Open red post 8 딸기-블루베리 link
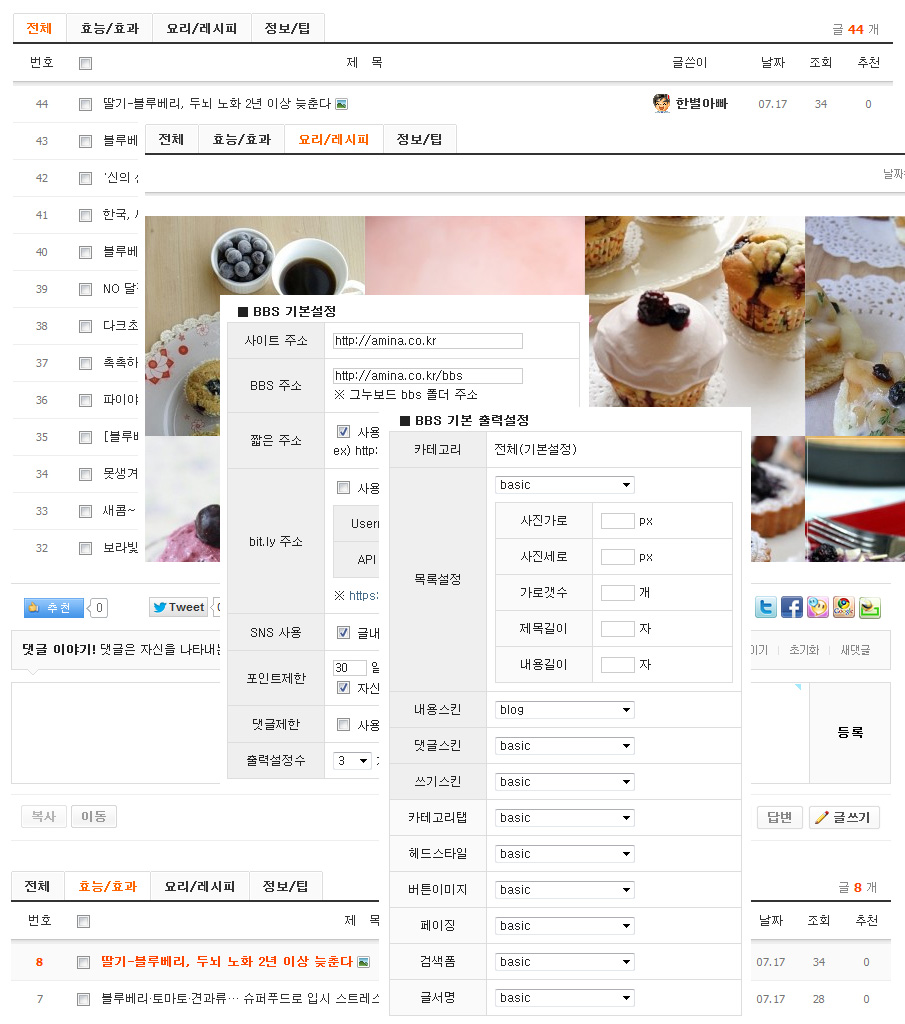 [227, 961]
